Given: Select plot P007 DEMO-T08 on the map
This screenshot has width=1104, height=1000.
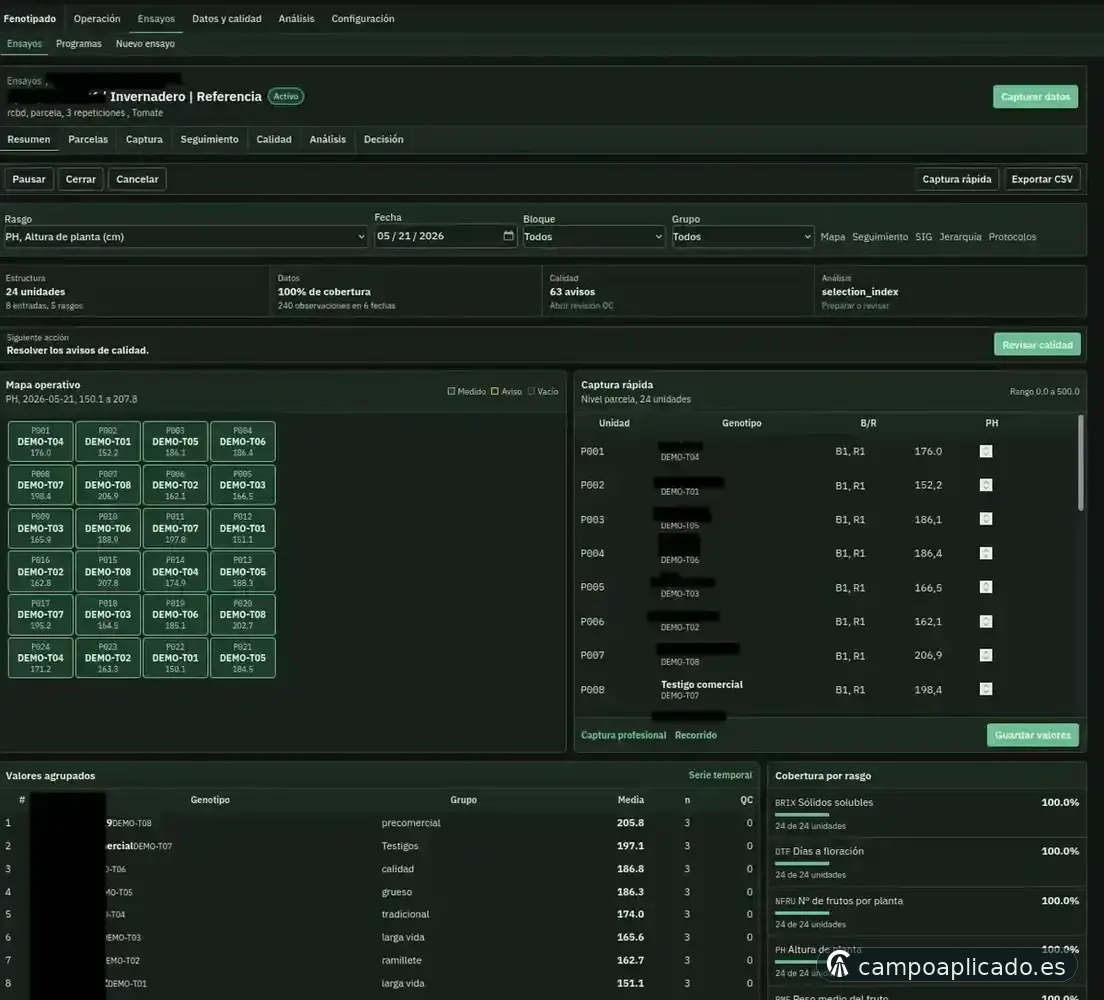Looking at the screenshot, I should click(x=108, y=485).
